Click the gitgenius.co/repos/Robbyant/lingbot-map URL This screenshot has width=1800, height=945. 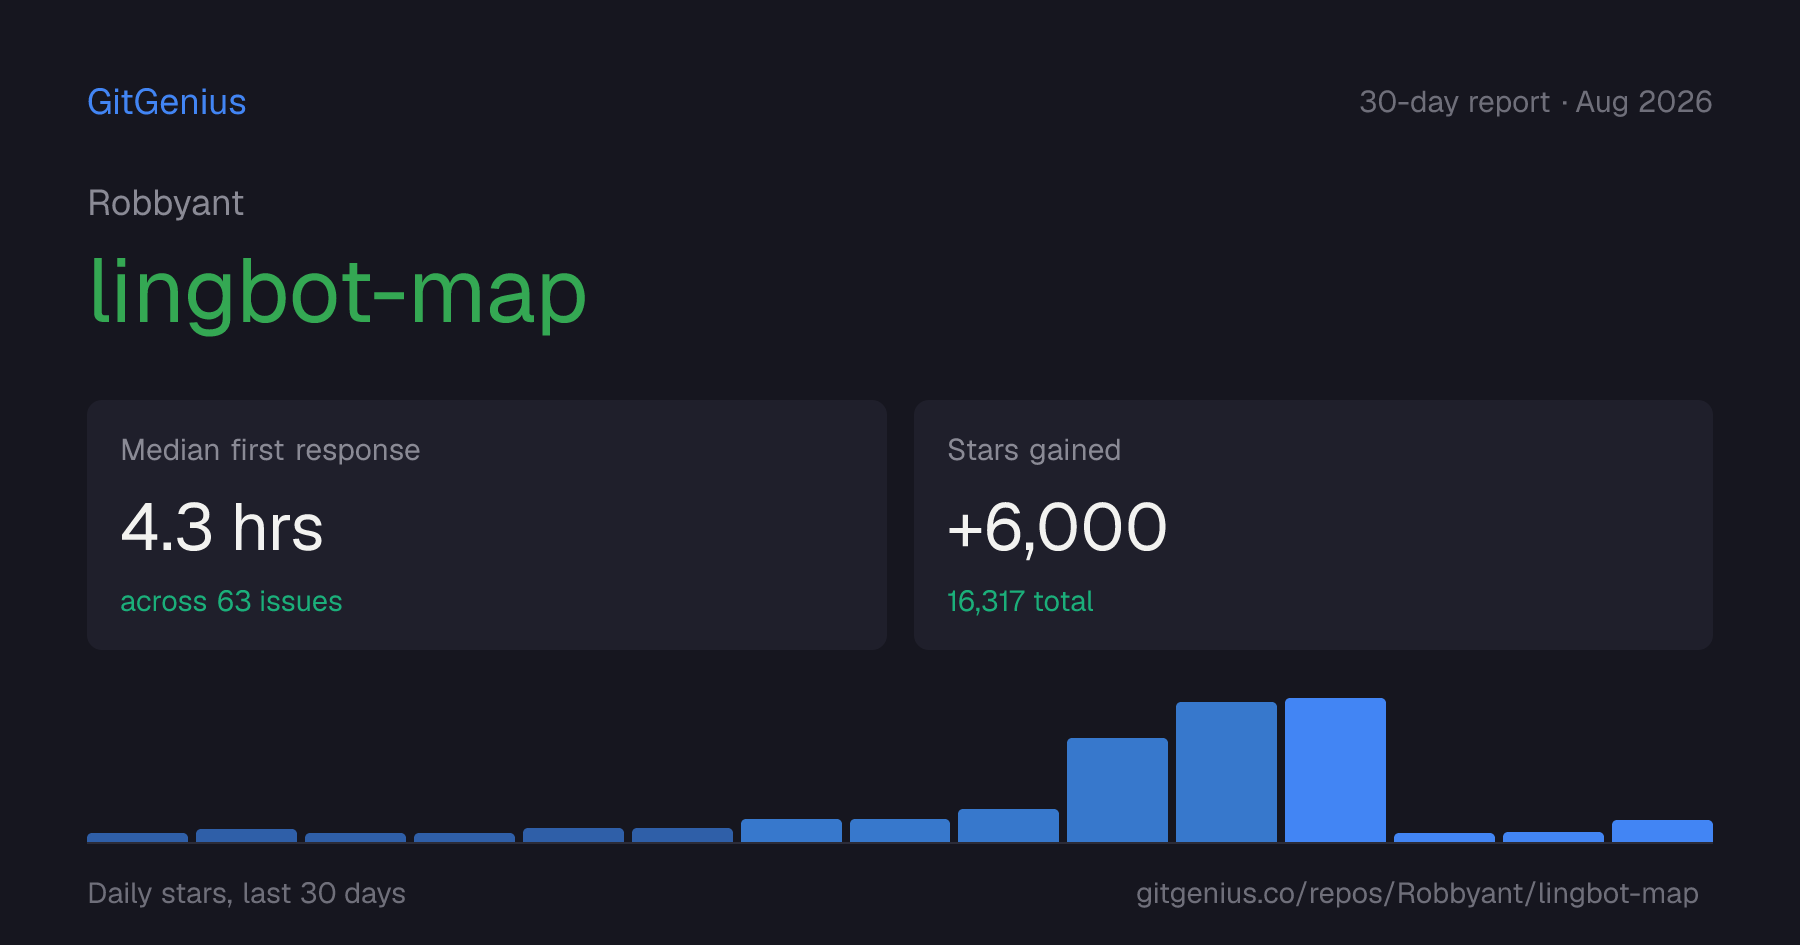point(1417,893)
